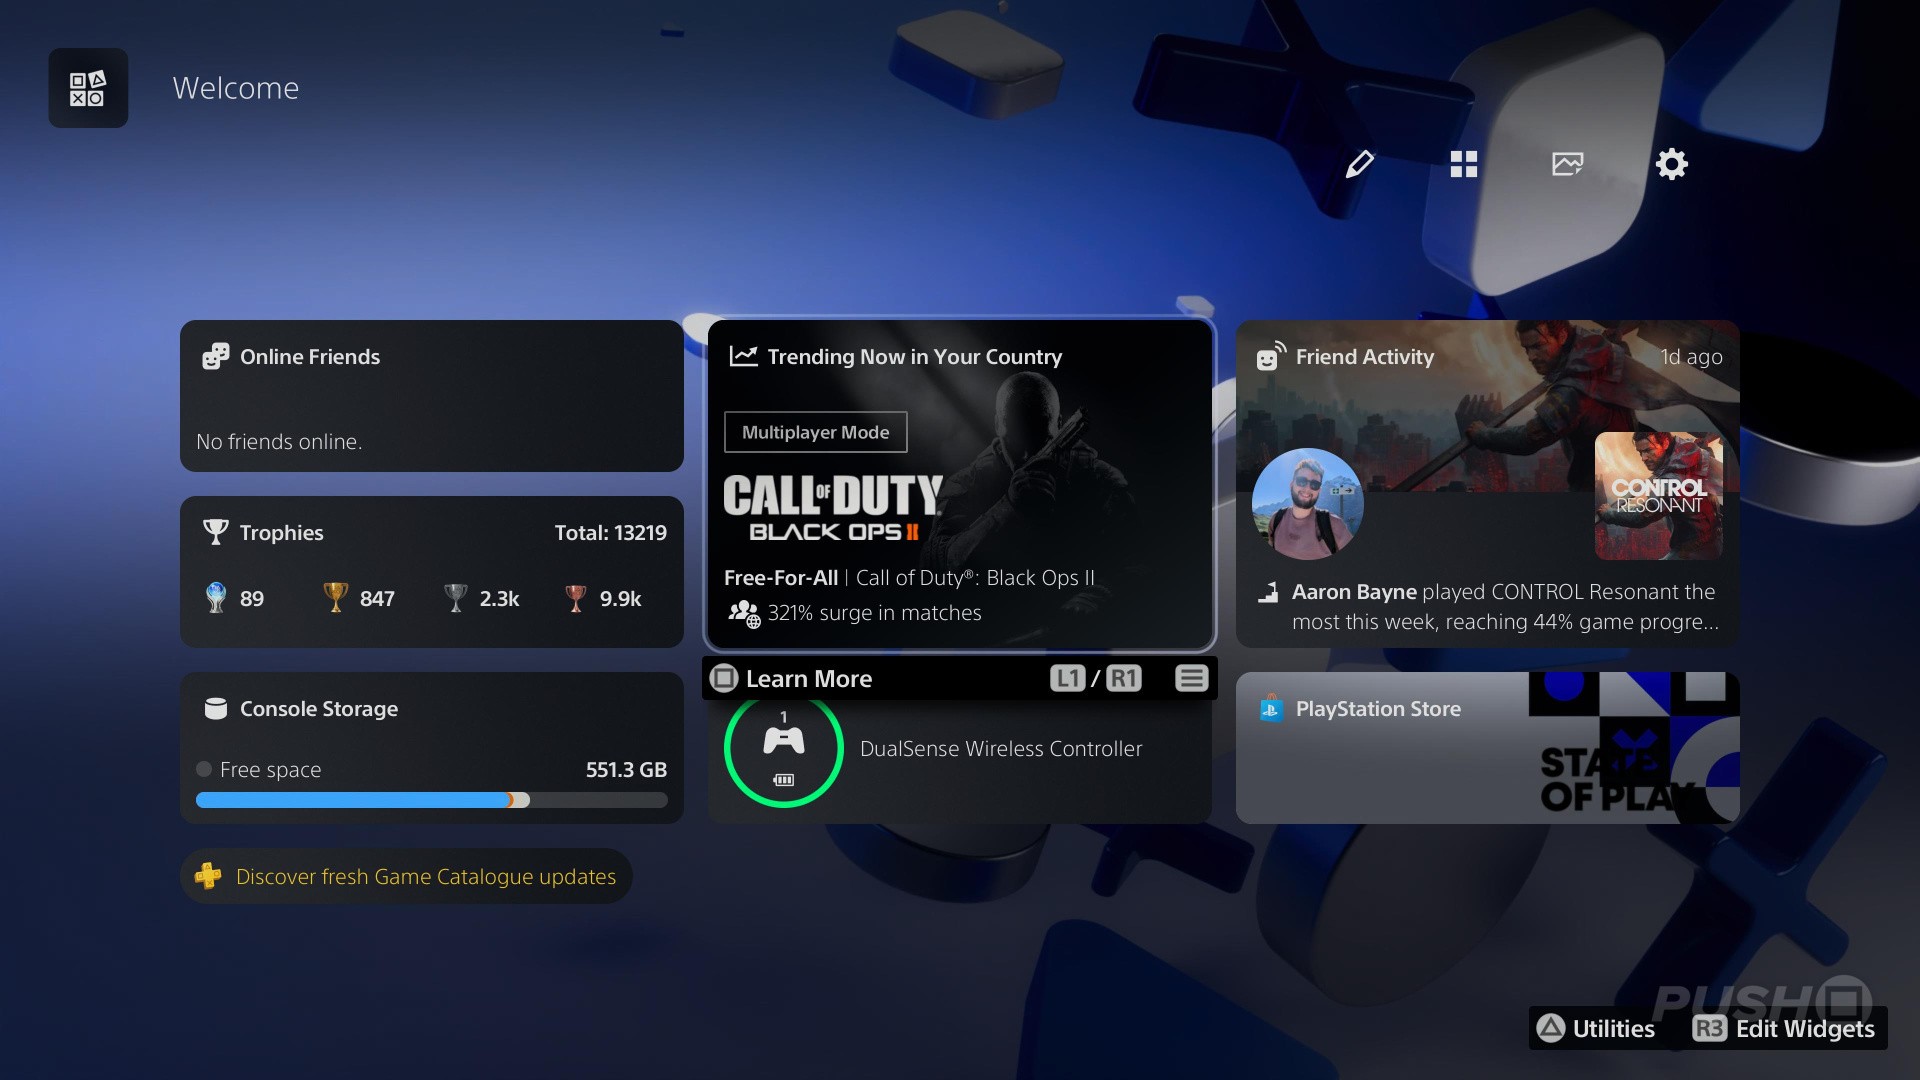Open the CONTROL Resonant game cover
This screenshot has height=1080, width=1920.
click(x=1659, y=496)
